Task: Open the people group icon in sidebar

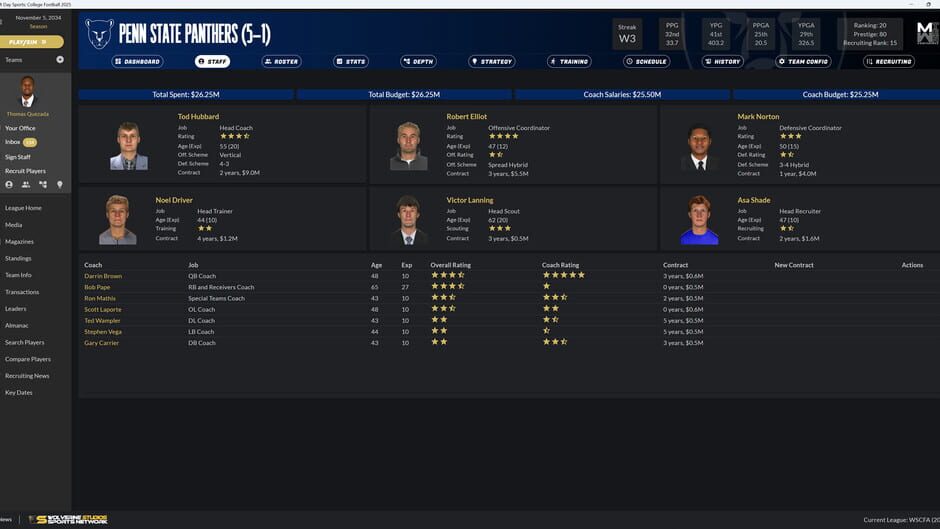Action: tap(26, 185)
